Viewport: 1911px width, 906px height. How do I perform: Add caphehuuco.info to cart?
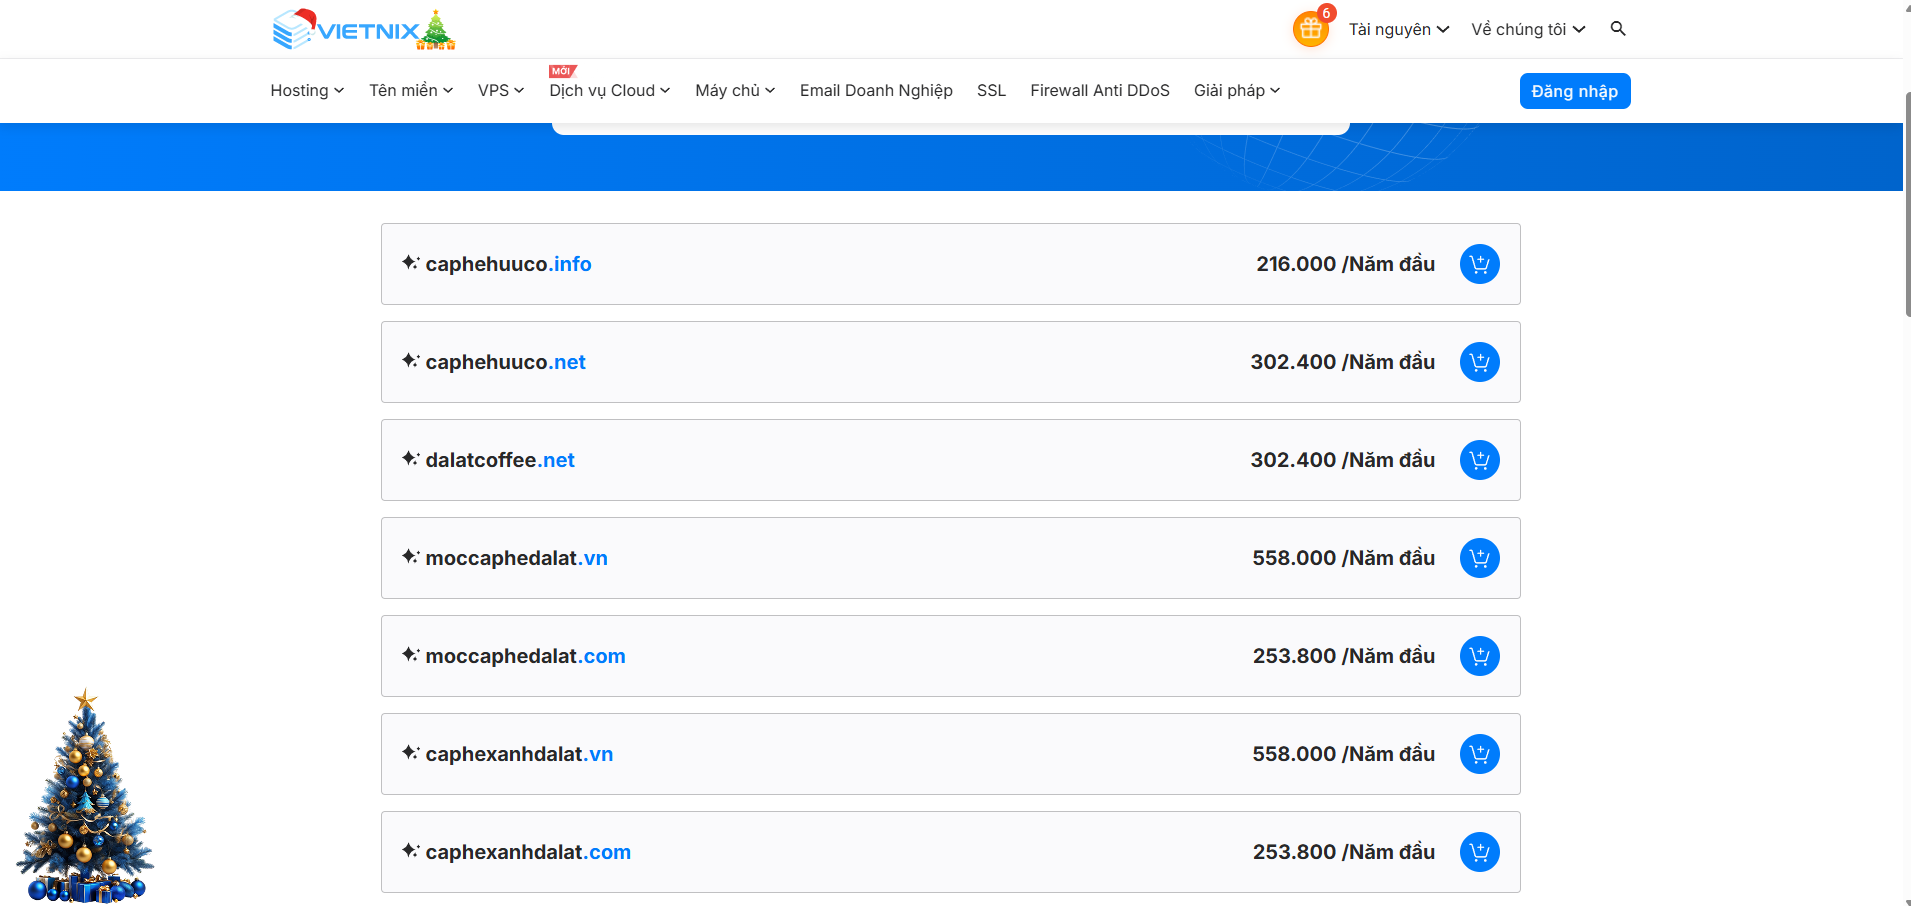click(x=1479, y=264)
